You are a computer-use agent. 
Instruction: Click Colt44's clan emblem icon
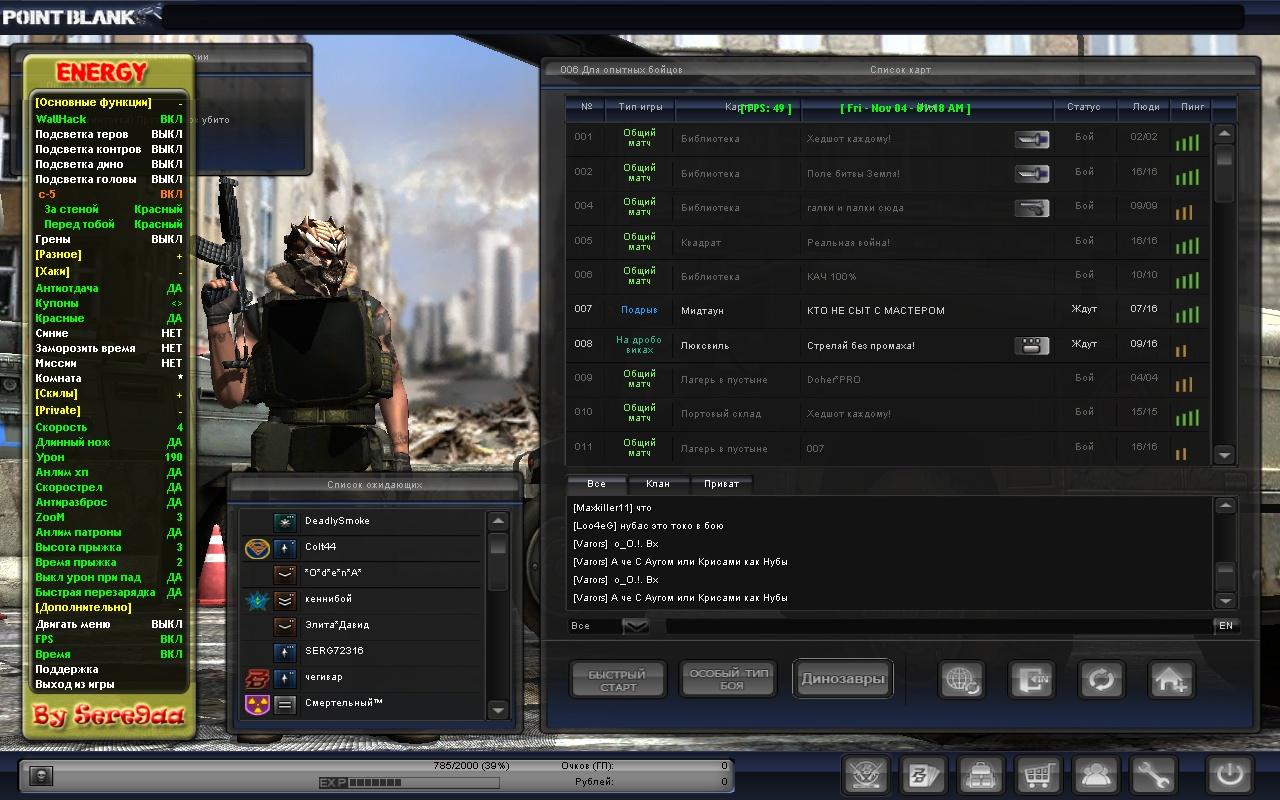click(256, 547)
